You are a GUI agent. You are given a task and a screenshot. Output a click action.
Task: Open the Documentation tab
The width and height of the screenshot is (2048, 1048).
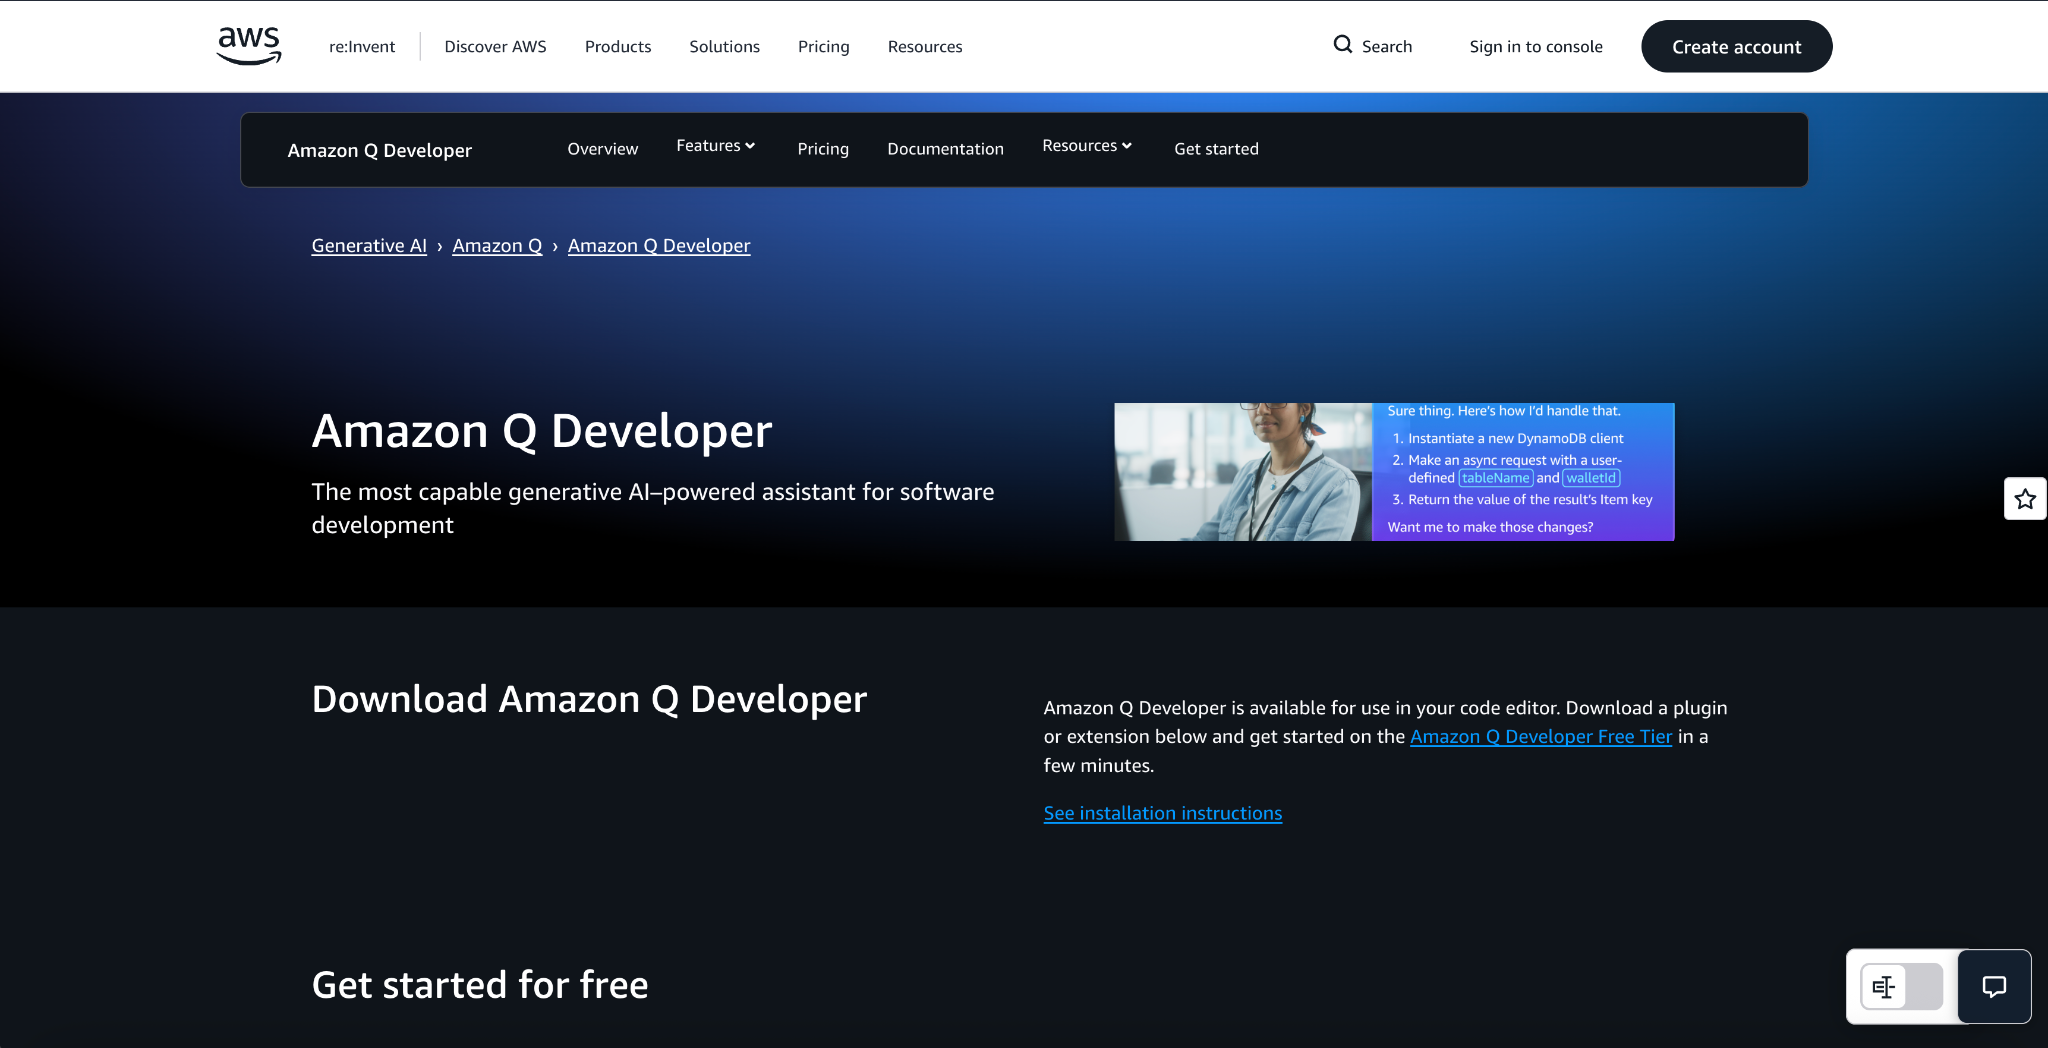coord(946,149)
